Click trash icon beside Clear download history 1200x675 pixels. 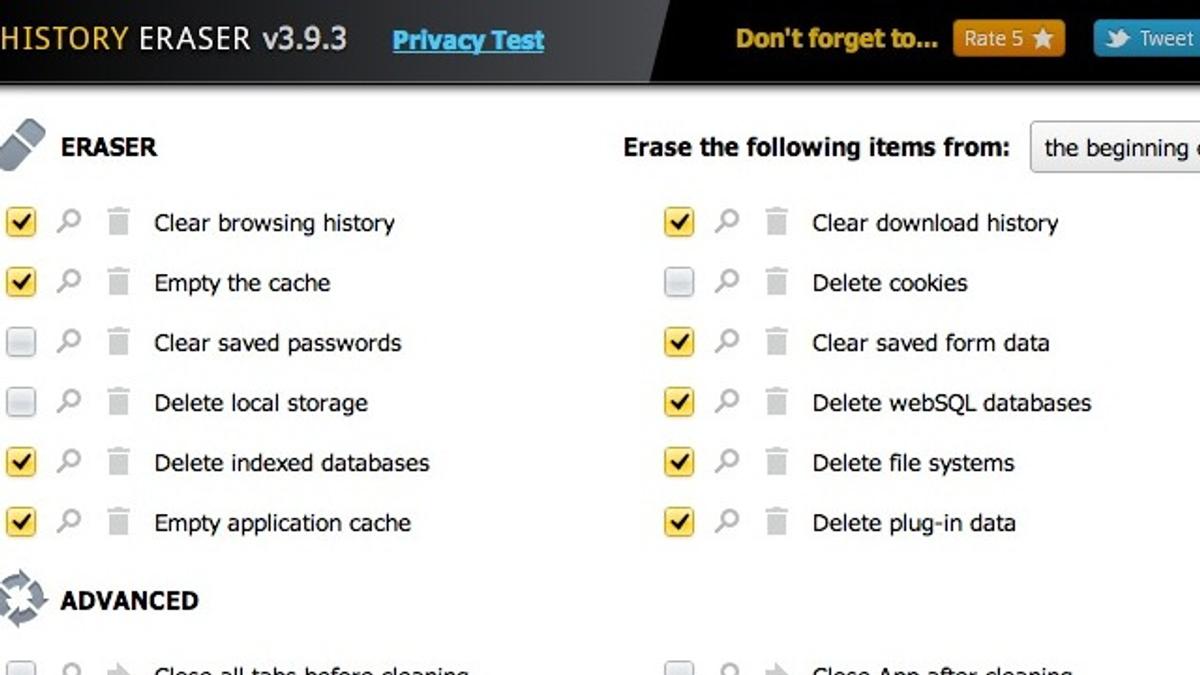click(x=776, y=222)
